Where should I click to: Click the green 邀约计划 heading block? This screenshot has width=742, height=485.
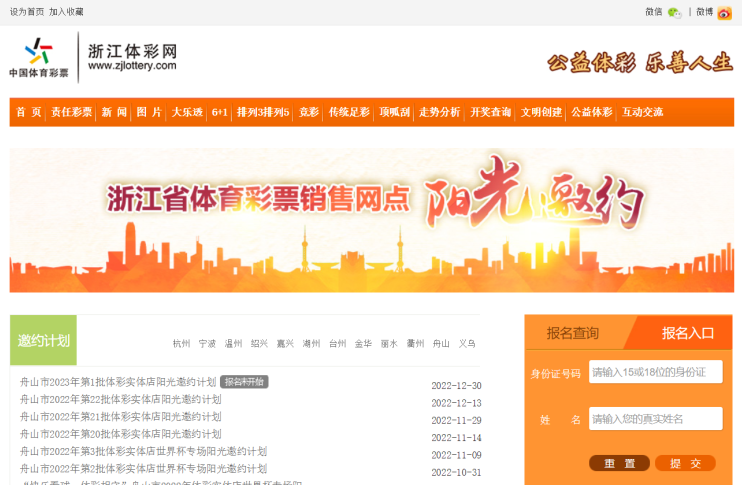coord(43,340)
